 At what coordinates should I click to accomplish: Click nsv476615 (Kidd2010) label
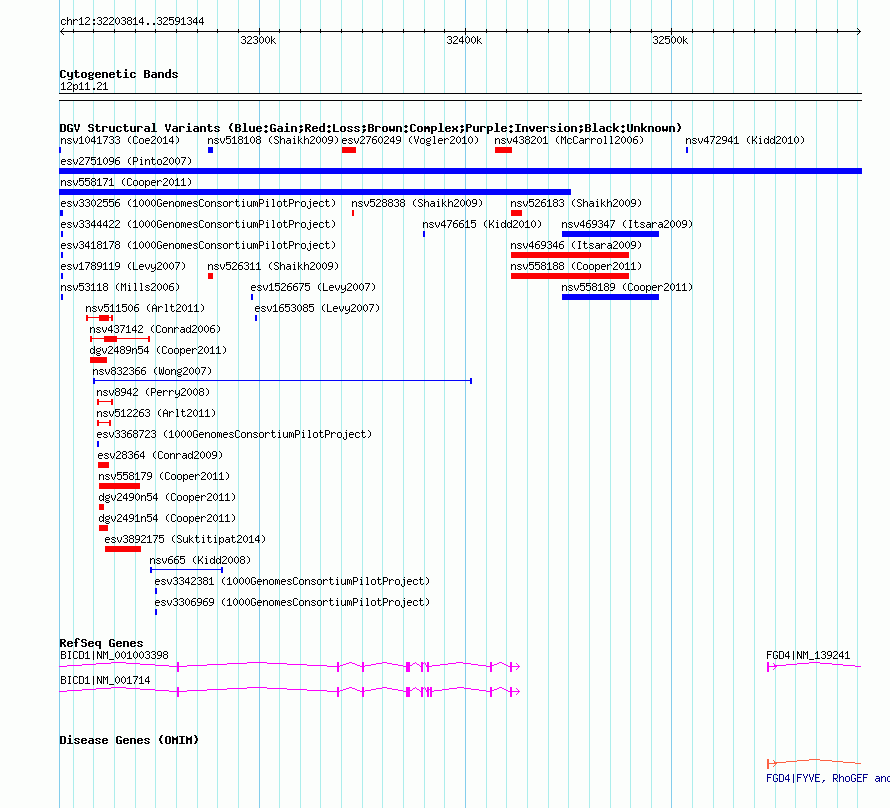click(482, 224)
